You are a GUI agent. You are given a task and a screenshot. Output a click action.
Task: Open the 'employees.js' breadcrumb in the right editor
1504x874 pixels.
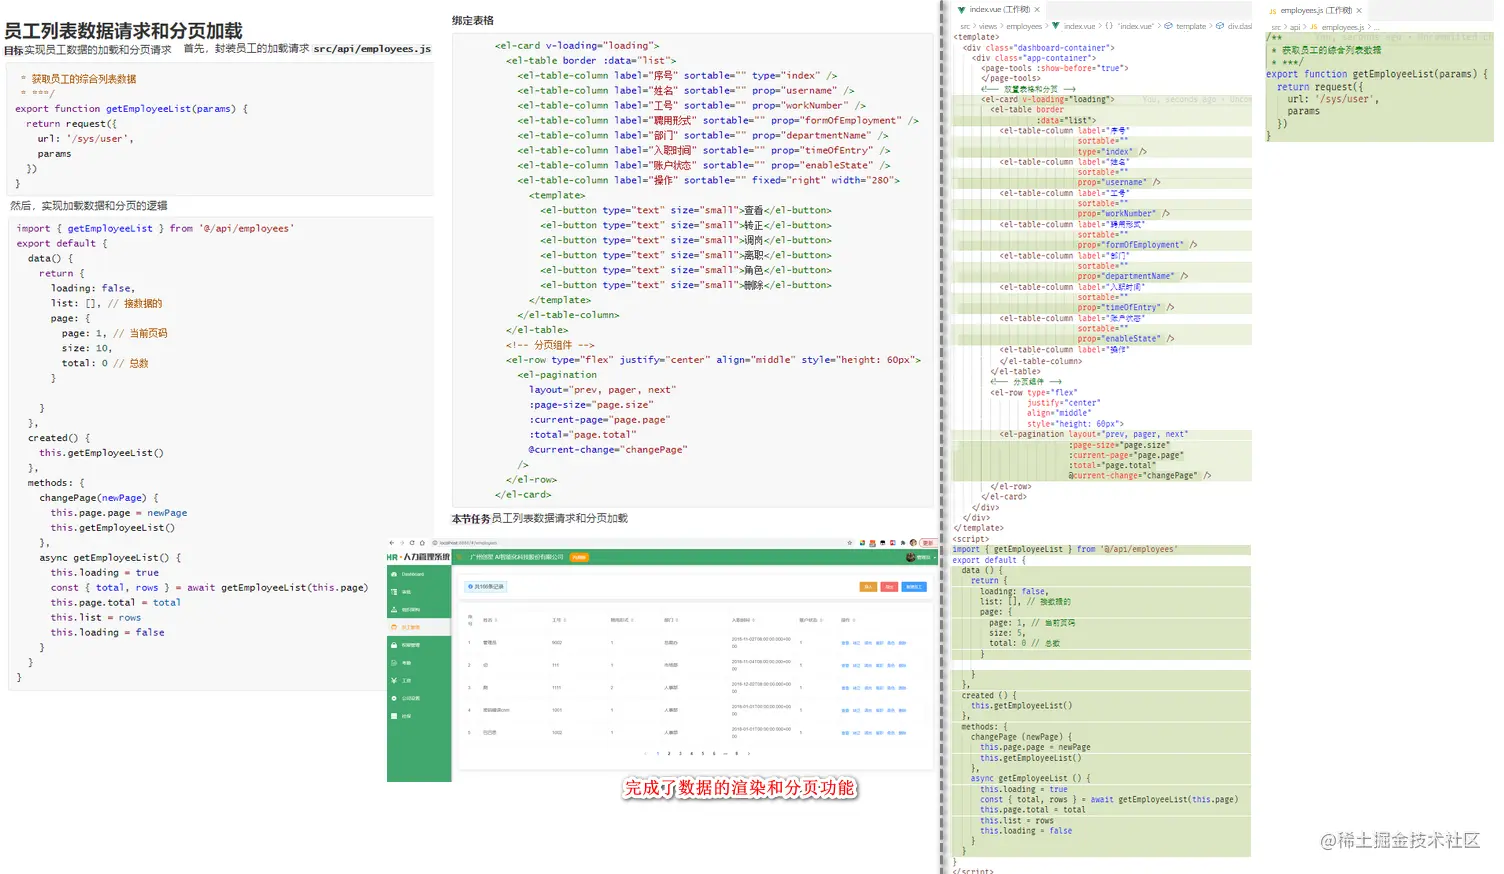[1342, 27]
